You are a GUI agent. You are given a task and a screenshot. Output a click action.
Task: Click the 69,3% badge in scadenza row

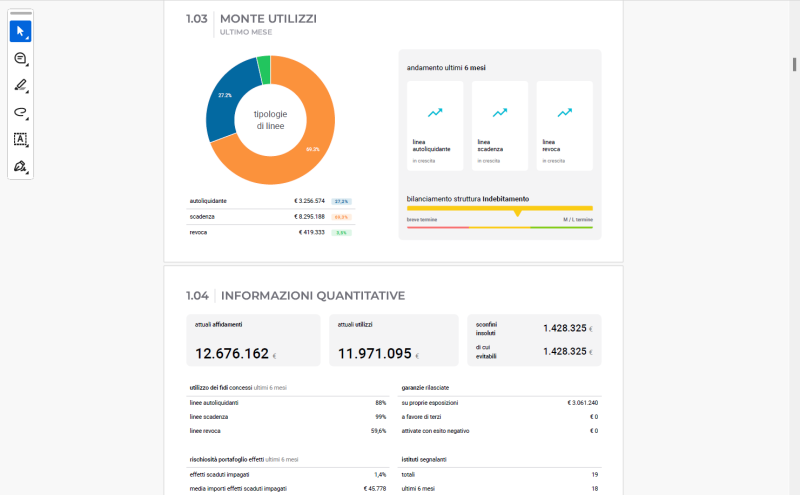(342, 217)
